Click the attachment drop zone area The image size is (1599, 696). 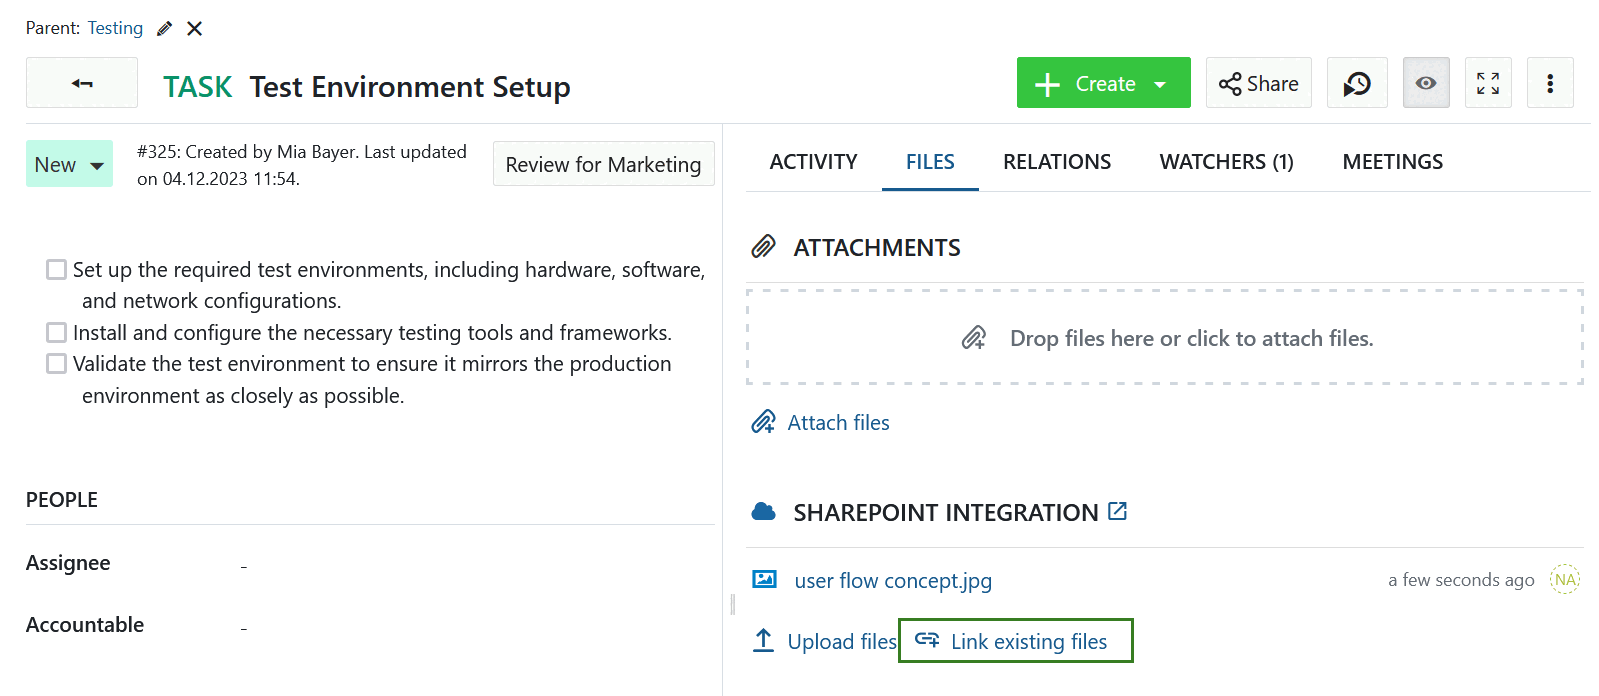[x=1164, y=338]
